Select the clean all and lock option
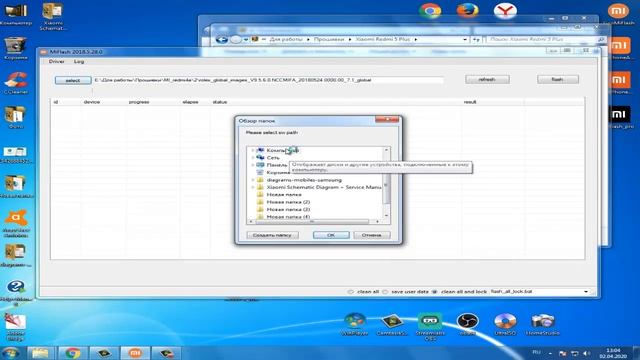The height and width of the screenshot is (360, 640). click(435, 292)
